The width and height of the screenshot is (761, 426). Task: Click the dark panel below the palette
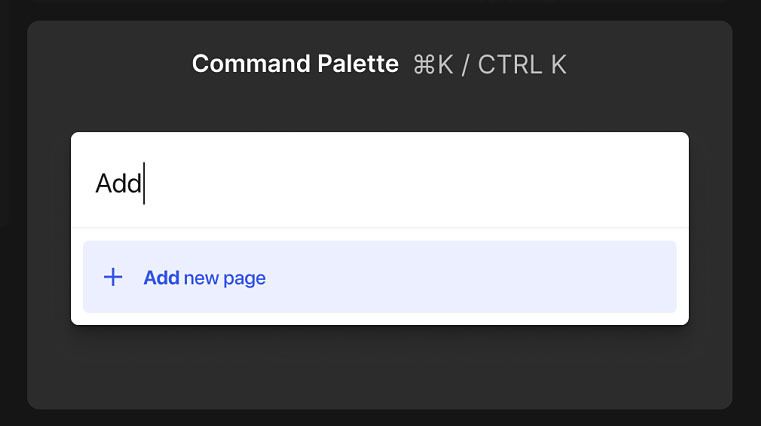click(x=380, y=367)
